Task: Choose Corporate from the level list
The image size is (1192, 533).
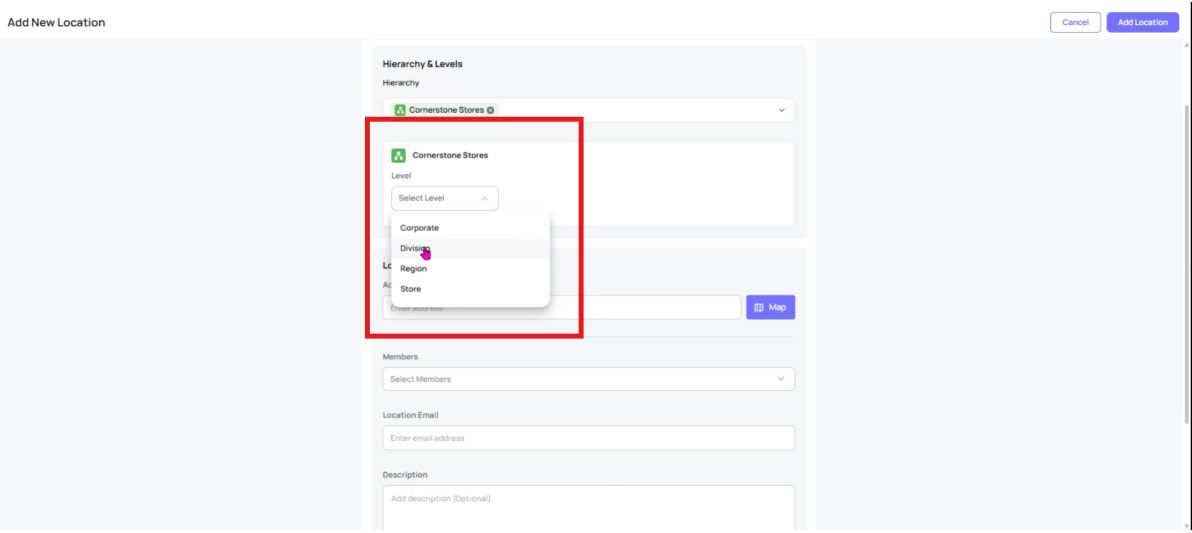Action: click(420, 228)
